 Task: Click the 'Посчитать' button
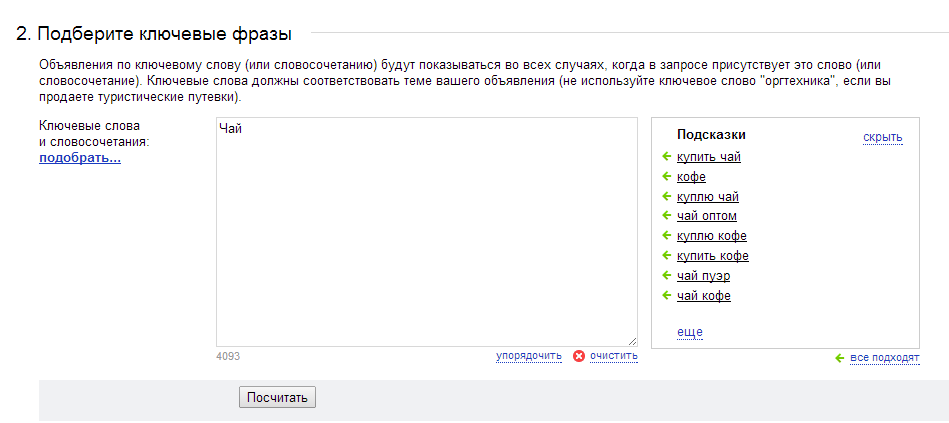(277, 398)
